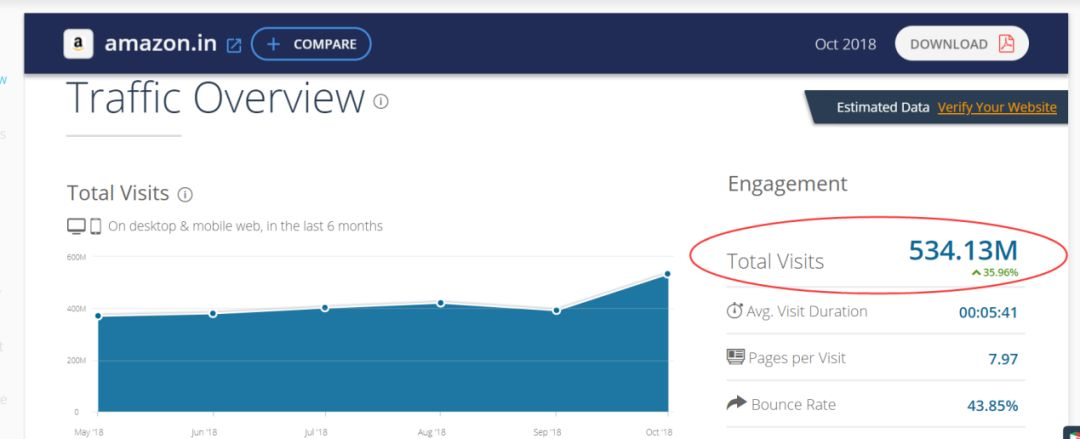This screenshot has width=1080, height=439.
Task: Click the desktop monitor device icon
Action: 76,226
